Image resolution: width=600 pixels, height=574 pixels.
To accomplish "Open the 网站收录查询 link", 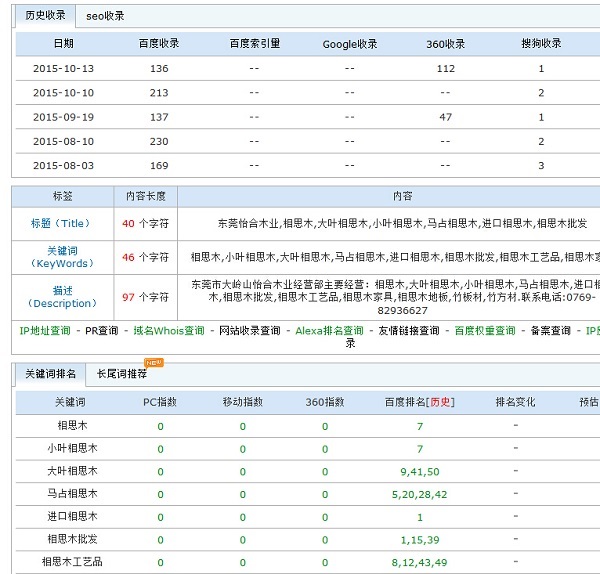I will coord(250,330).
